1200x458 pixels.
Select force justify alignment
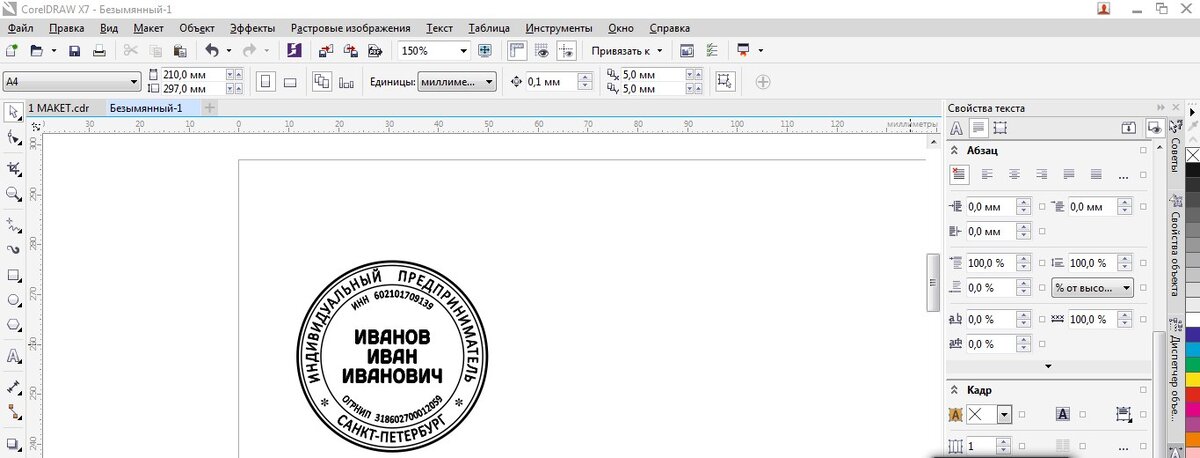(1096, 174)
